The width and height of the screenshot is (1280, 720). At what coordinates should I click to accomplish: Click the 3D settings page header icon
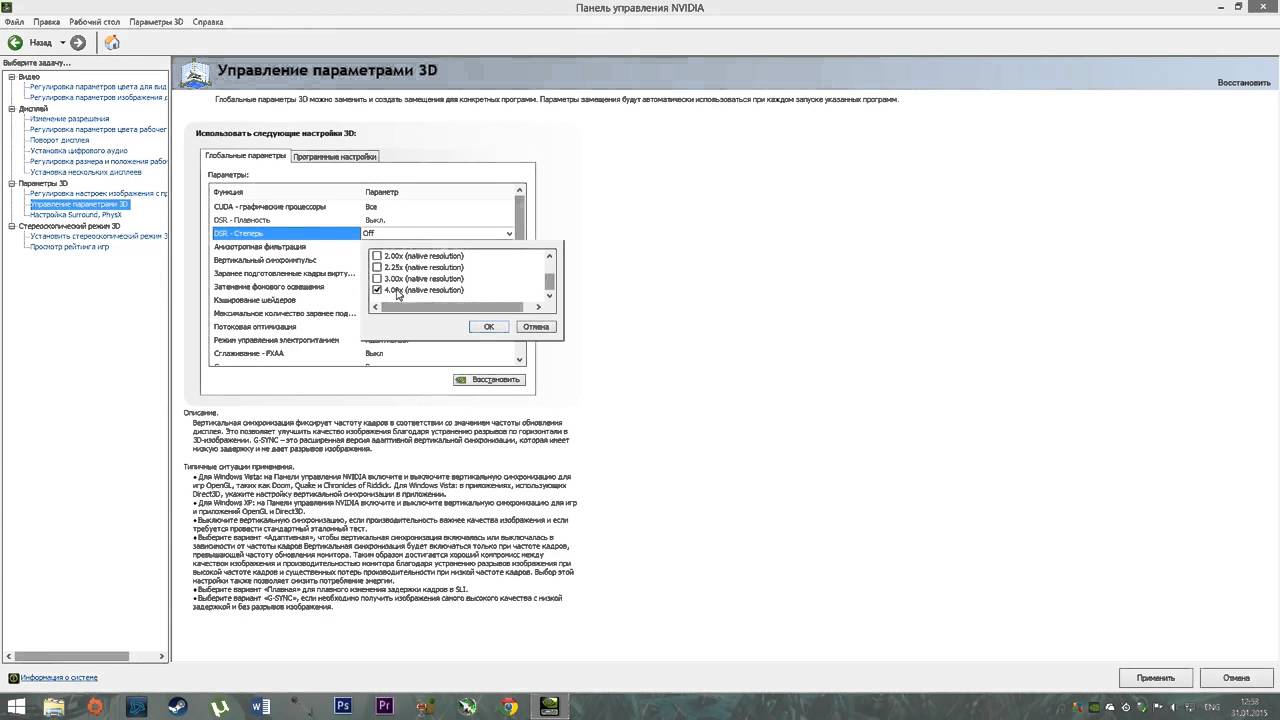(x=195, y=73)
